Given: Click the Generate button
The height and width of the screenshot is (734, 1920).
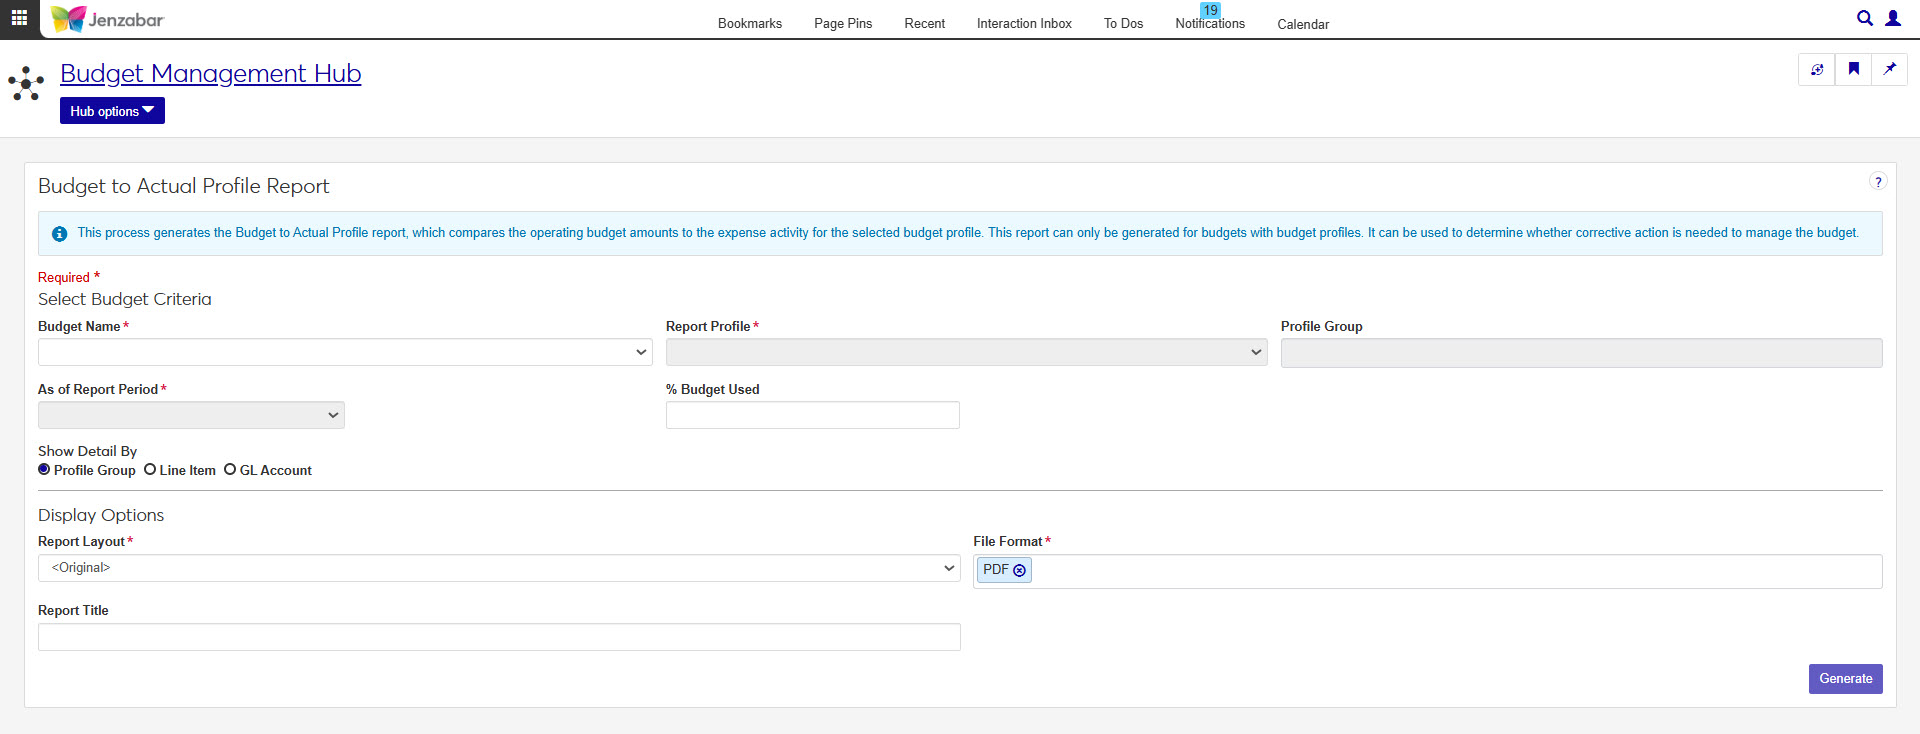Looking at the screenshot, I should pos(1845,679).
